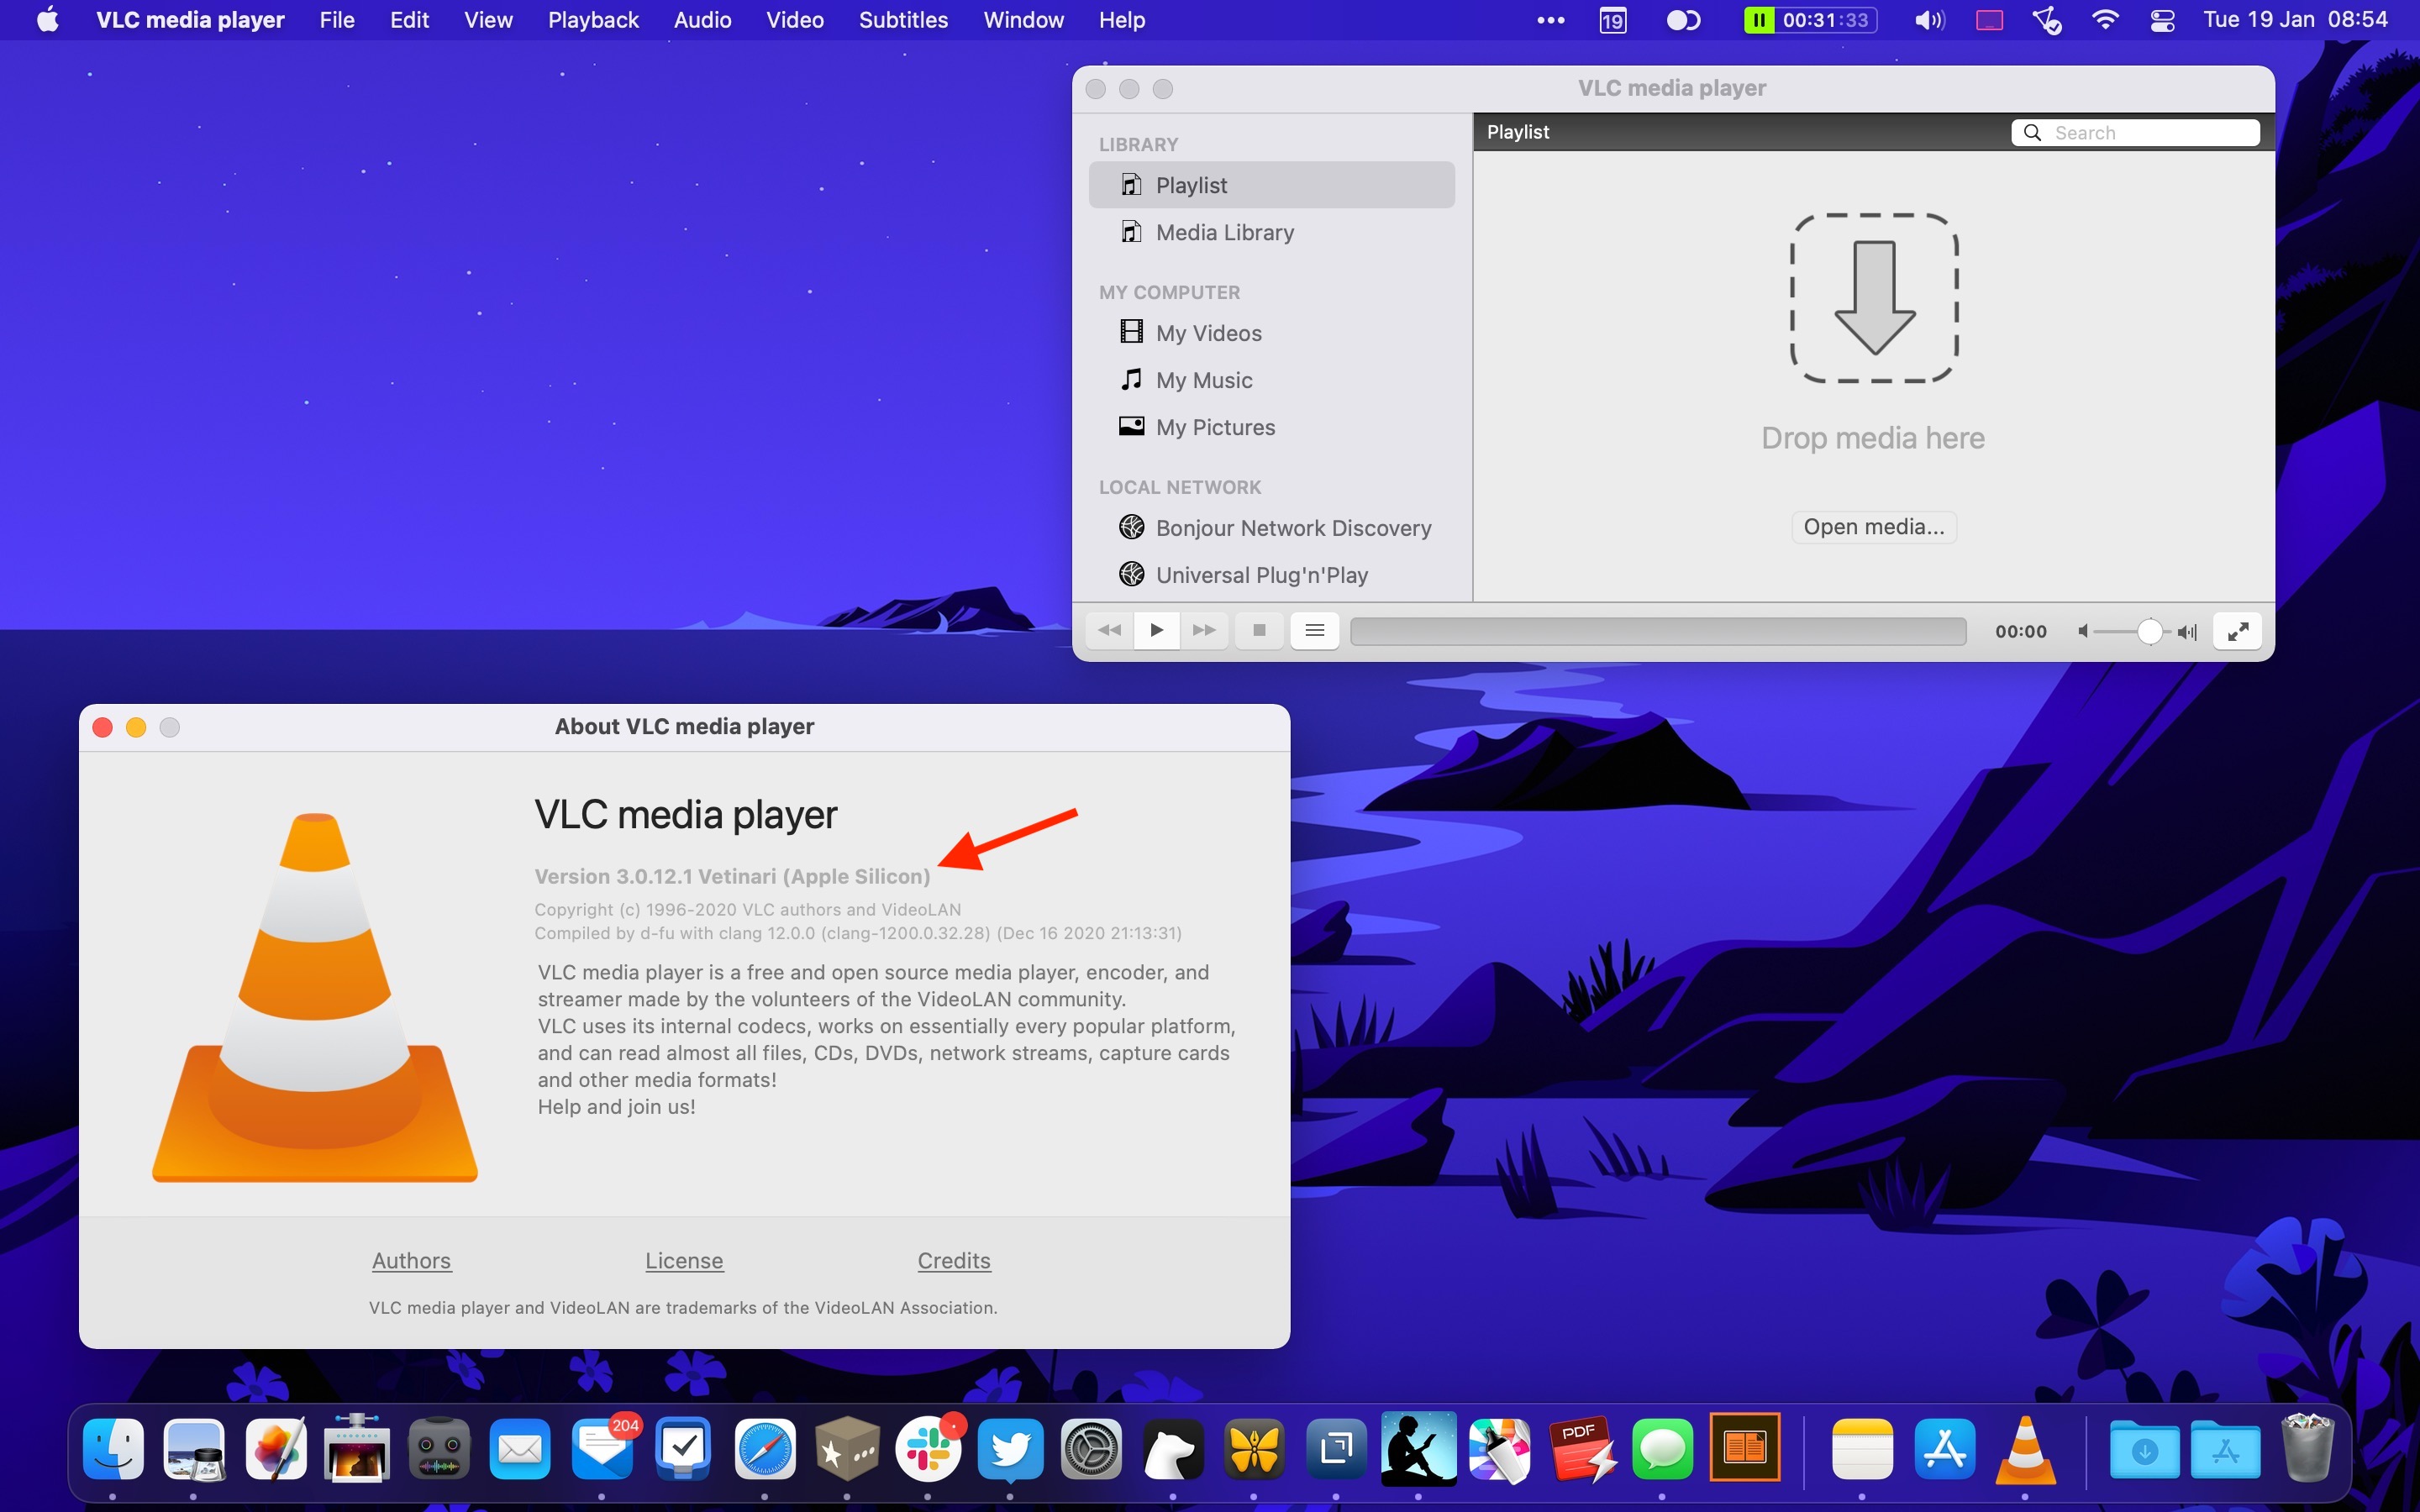Click the Authors link in About
This screenshot has height=1512, width=2420.
click(x=409, y=1257)
